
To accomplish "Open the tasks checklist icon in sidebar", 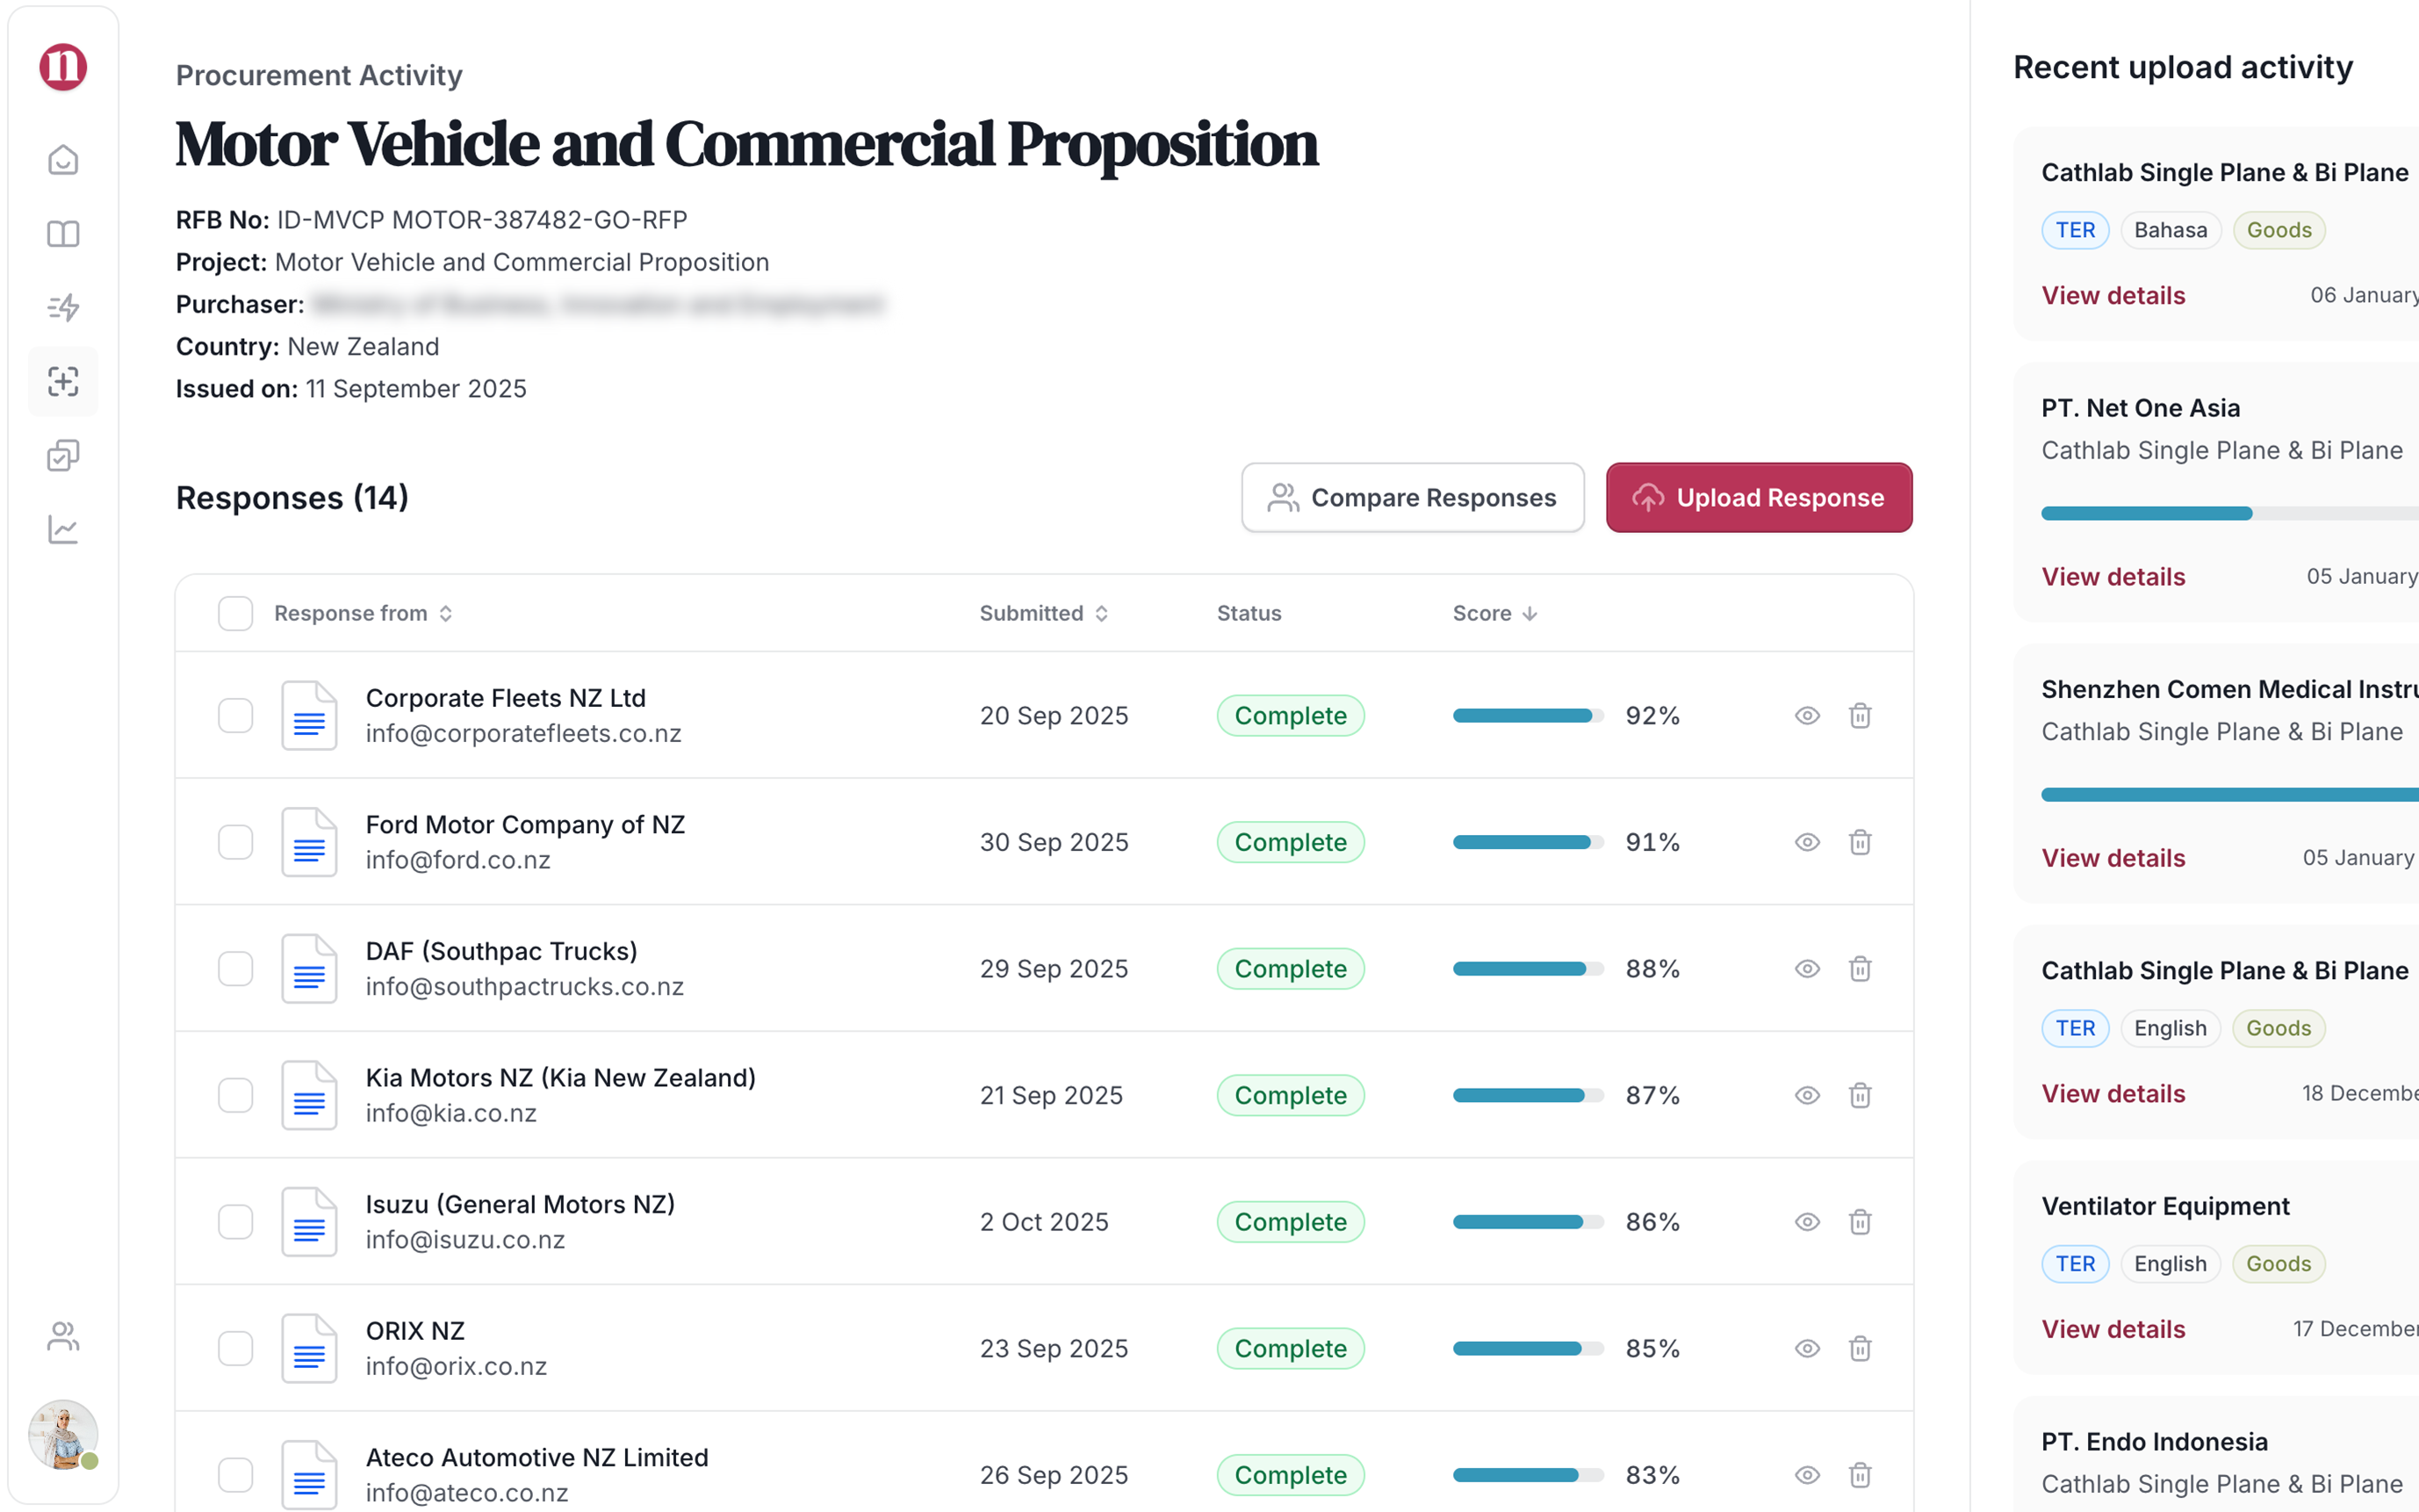I will pyautogui.click(x=62, y=457).
